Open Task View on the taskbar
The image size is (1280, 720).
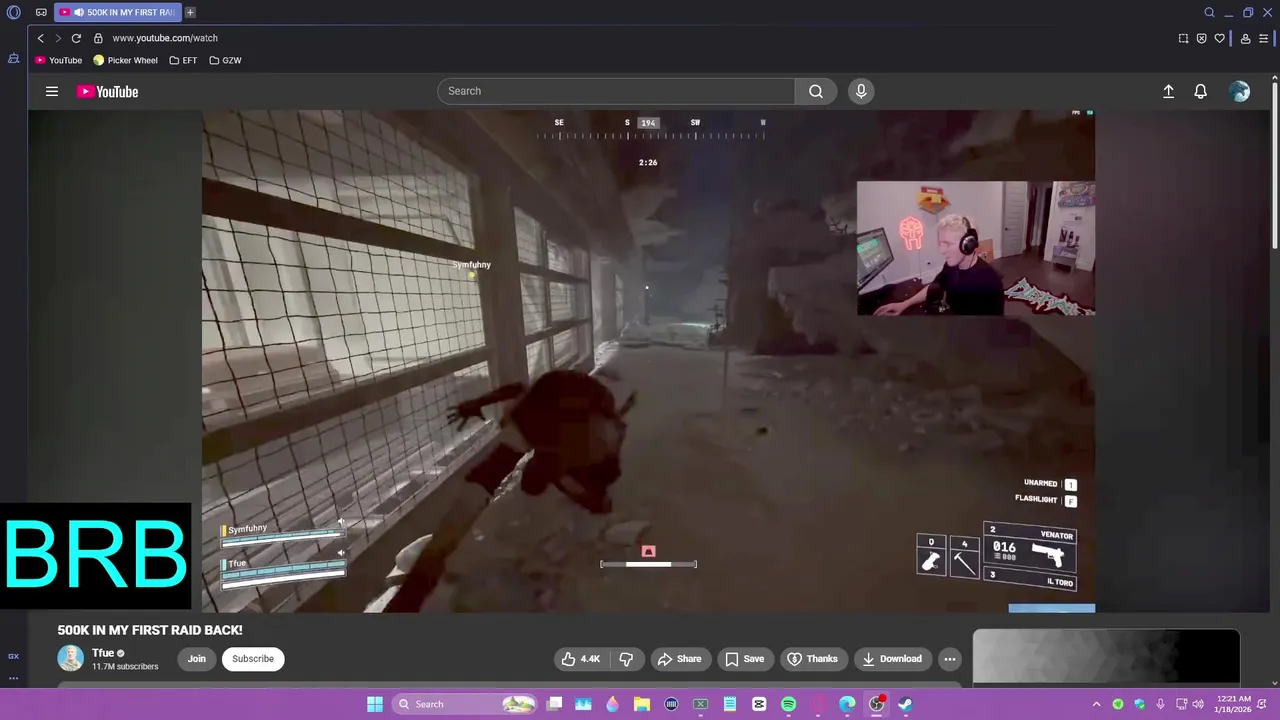coord(555,704)
